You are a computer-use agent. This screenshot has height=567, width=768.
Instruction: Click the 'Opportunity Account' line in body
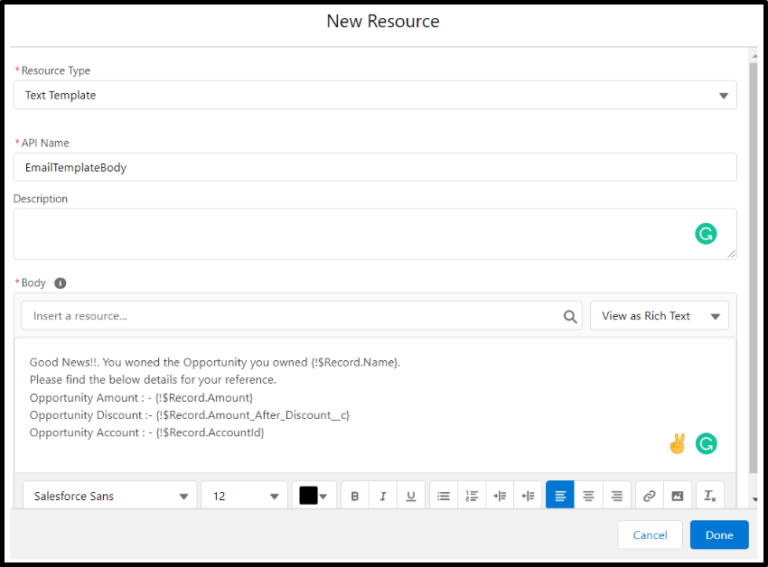(x=147, y=433)
